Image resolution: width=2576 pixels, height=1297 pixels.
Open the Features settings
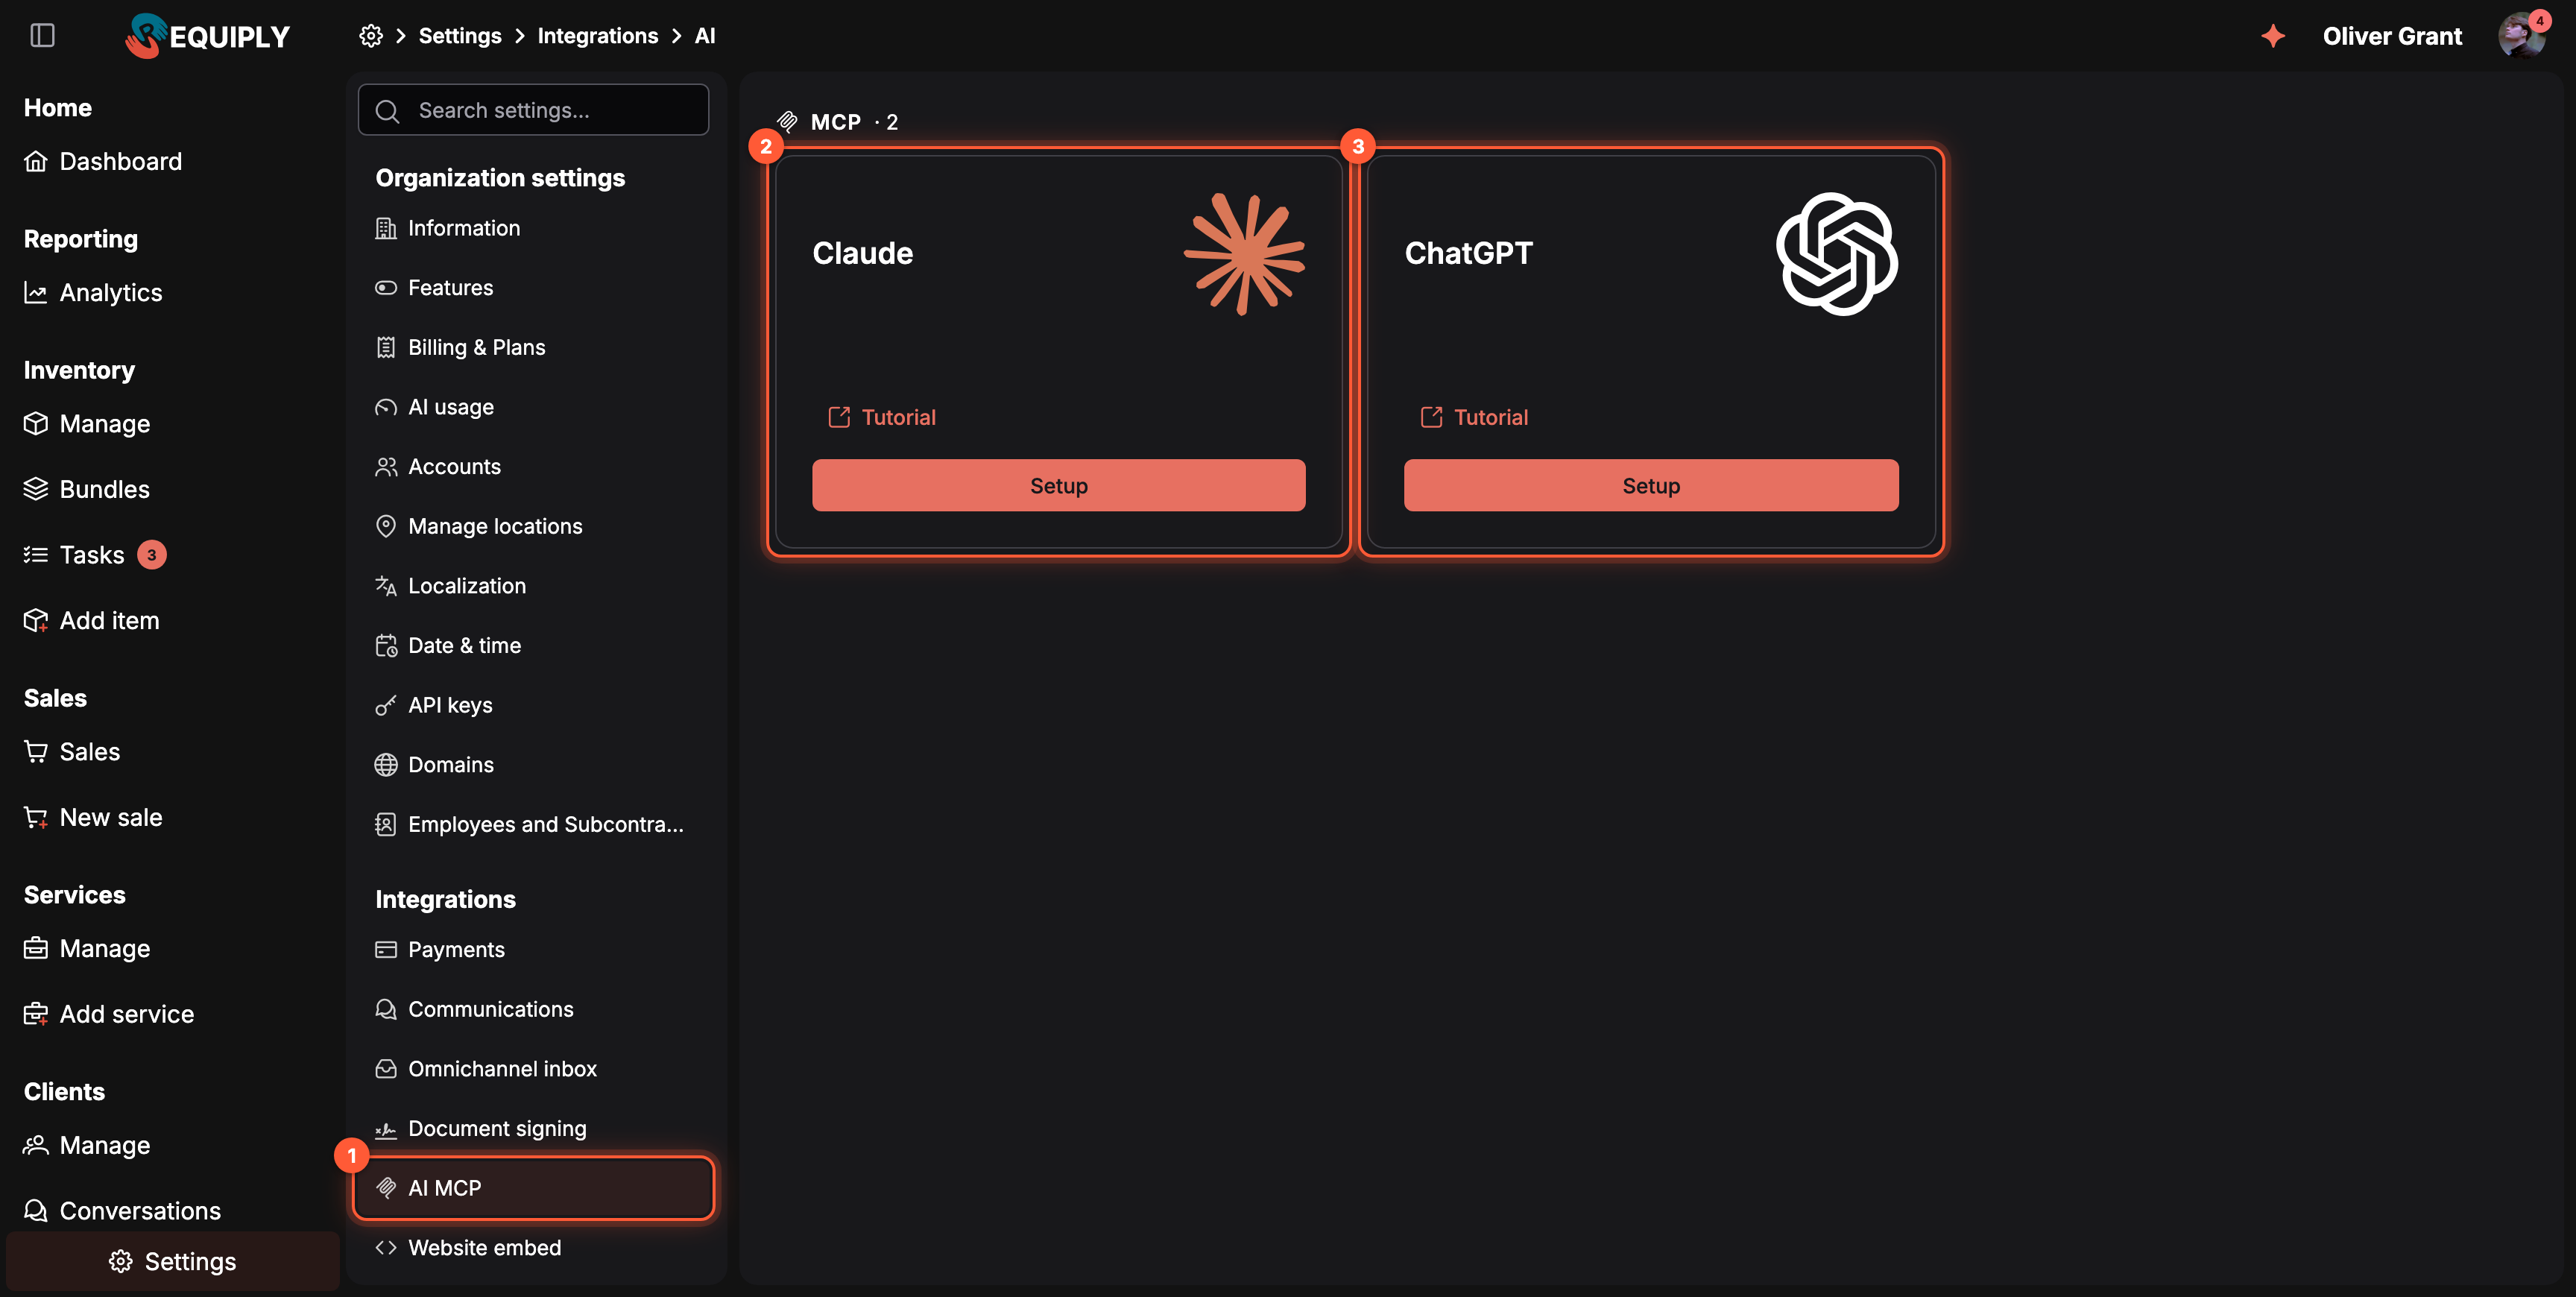pos(434,288)
